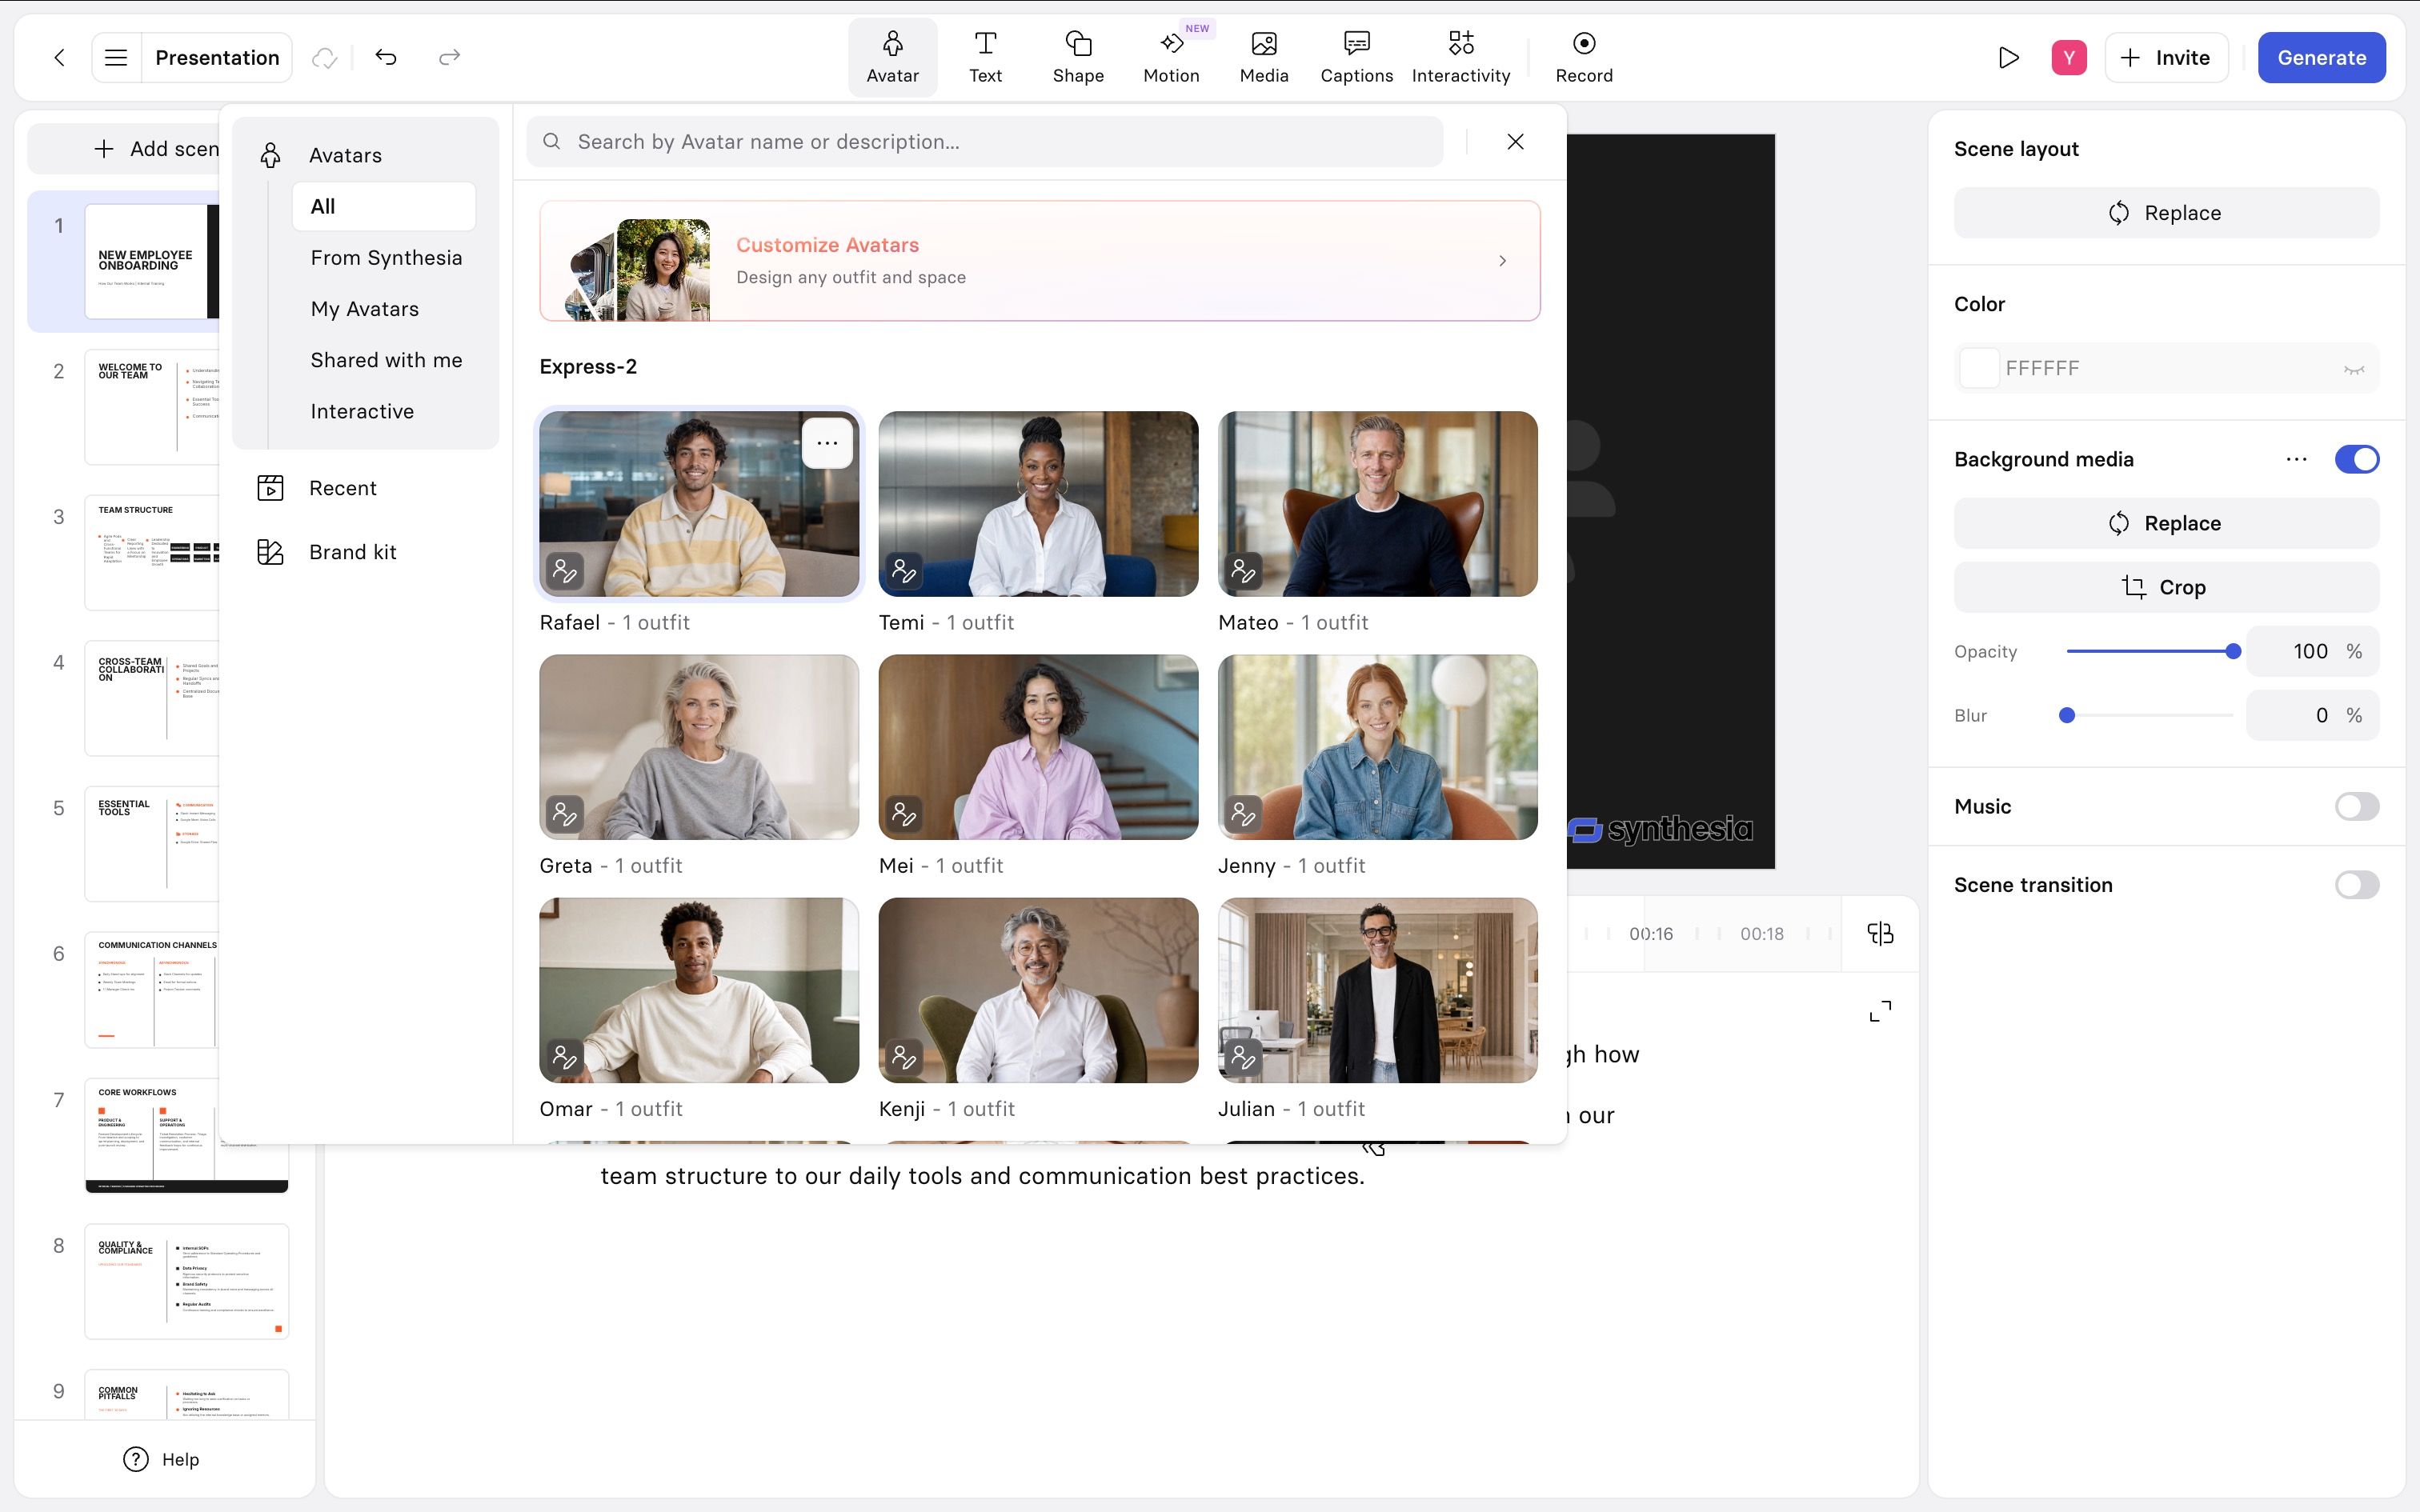
Task: Open the Captions tool
Action: point(1356,57)
